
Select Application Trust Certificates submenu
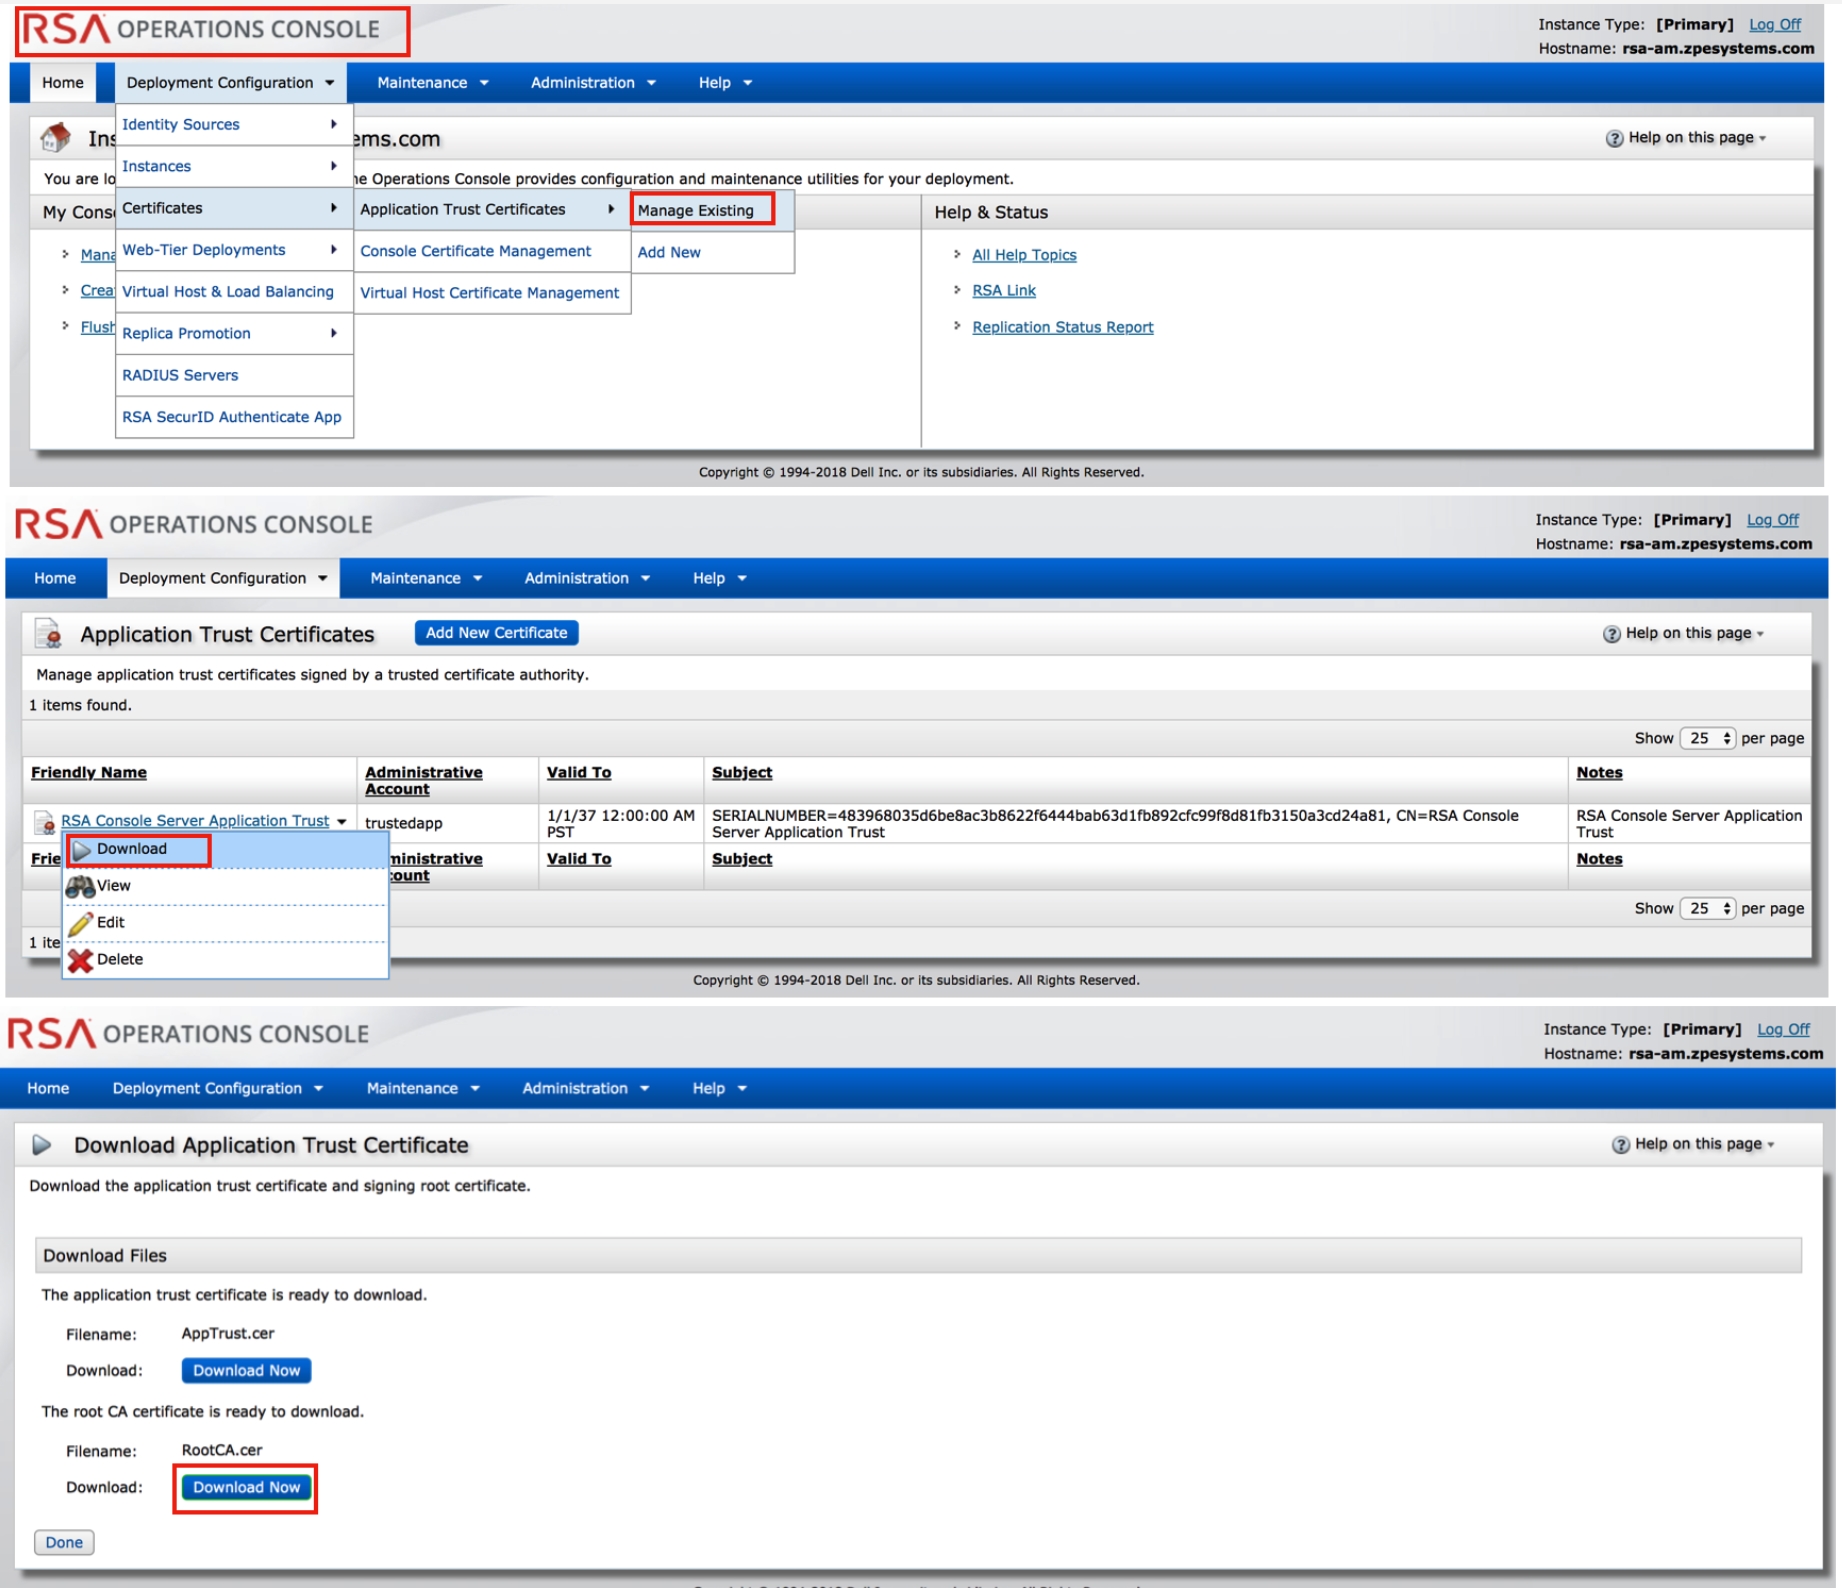click(491, 210)
